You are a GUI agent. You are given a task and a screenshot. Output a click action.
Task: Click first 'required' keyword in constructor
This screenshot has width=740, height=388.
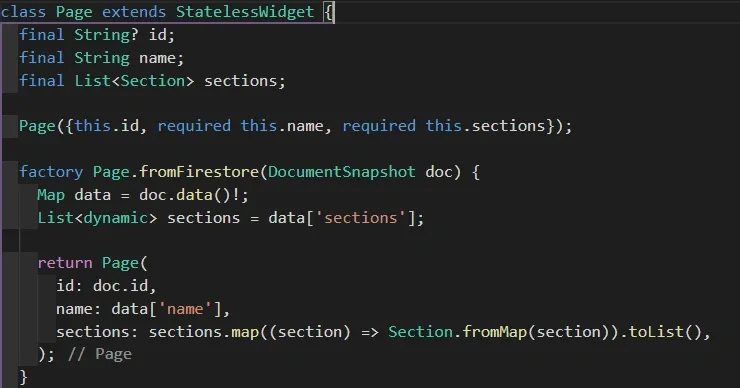(x=194, y=126)
